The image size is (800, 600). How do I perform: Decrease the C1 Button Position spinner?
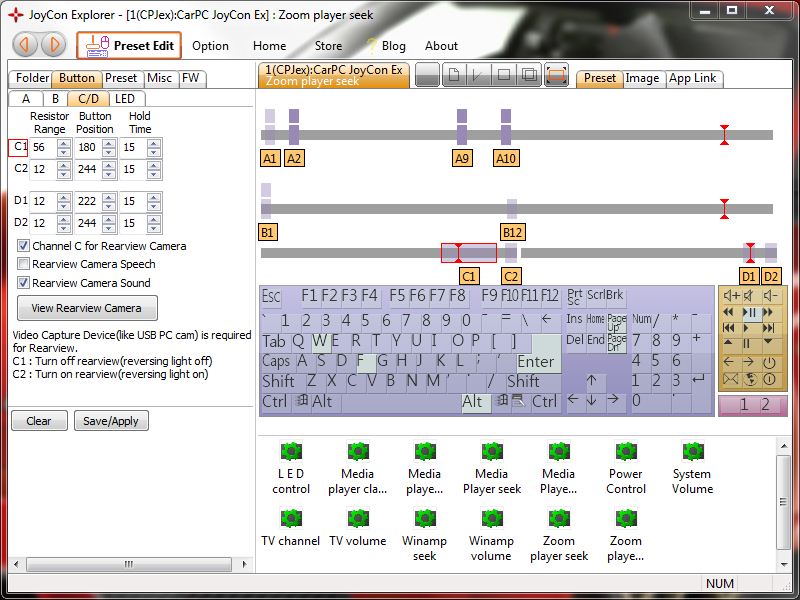109,152
